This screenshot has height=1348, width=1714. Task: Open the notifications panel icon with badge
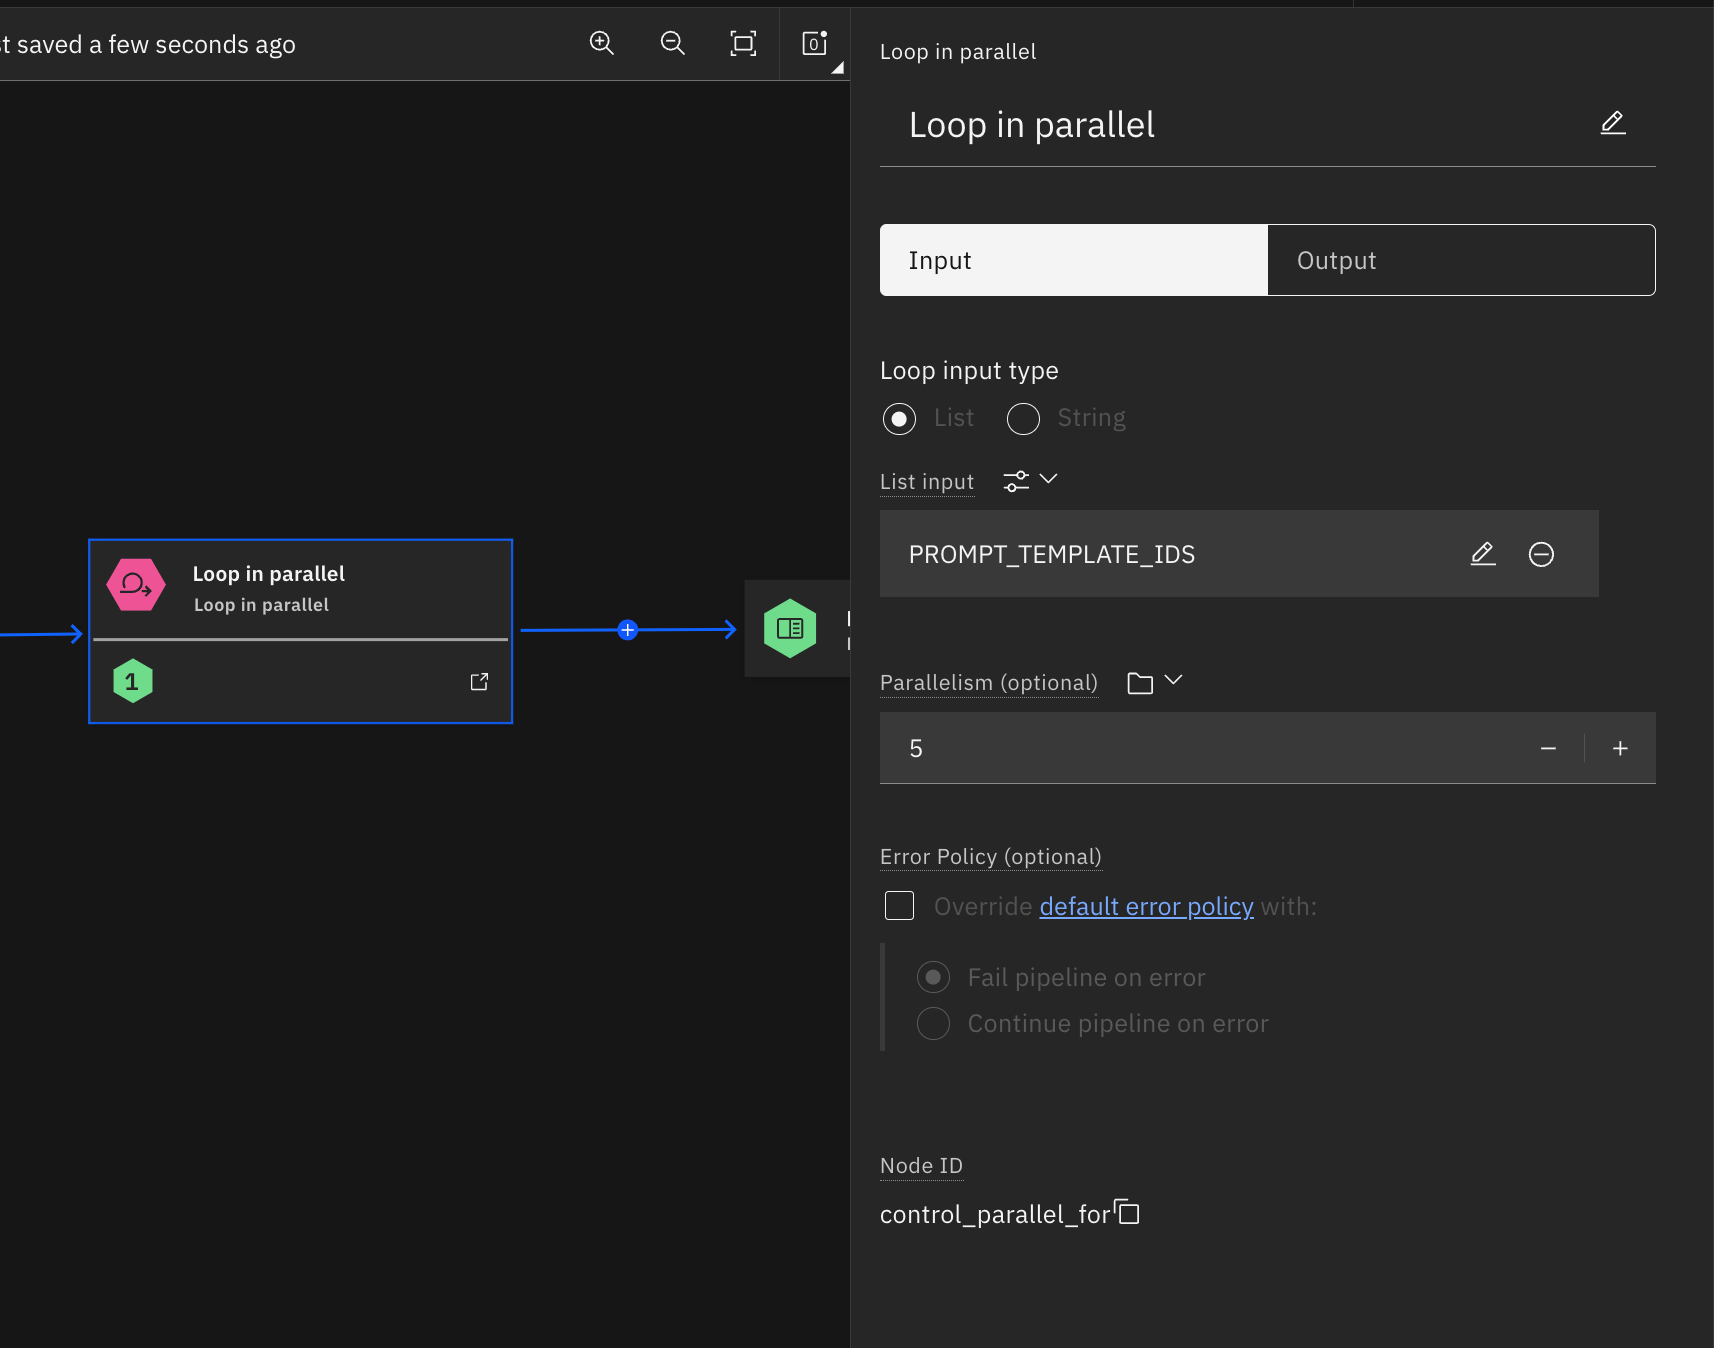(x=814, y=43)
